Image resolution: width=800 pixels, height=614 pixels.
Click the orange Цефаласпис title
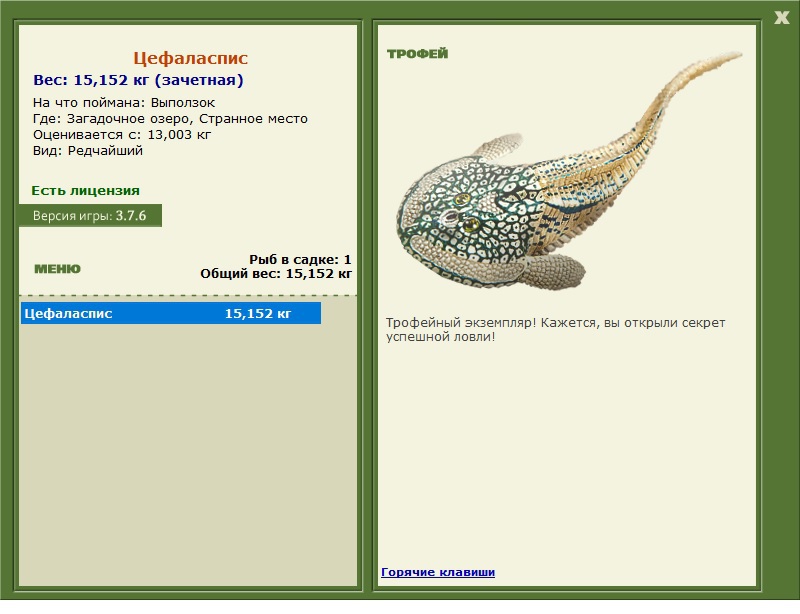190,58
